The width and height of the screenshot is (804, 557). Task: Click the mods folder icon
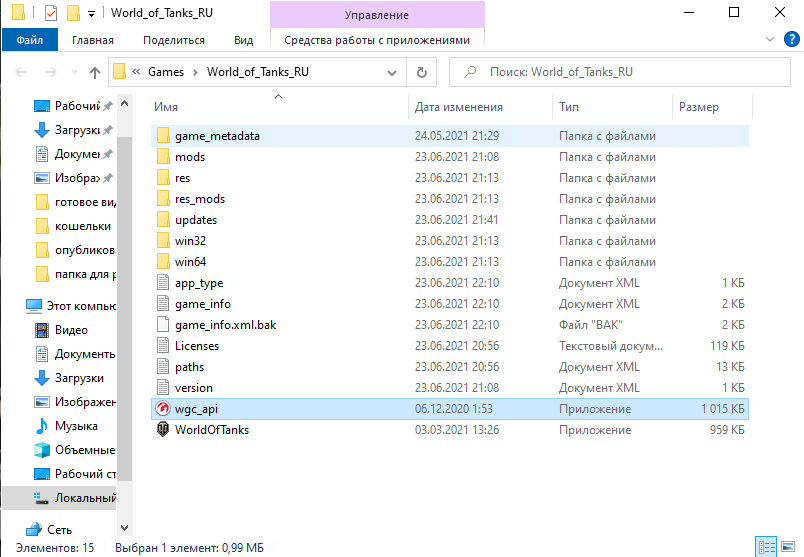click(163, 157)
